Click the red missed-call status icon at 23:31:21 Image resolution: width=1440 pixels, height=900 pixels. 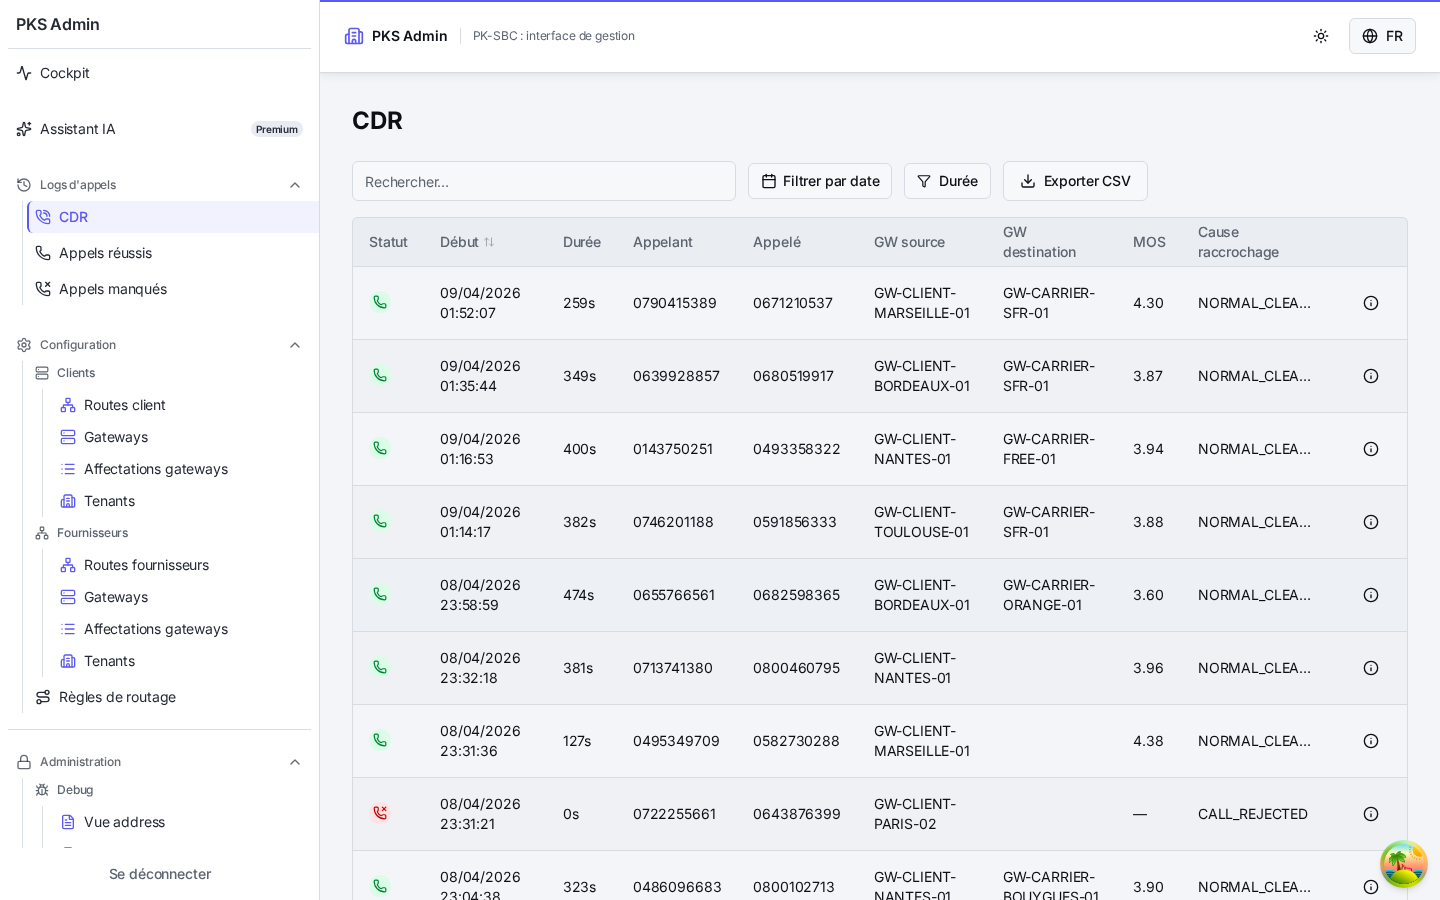[x=380, y=813]
